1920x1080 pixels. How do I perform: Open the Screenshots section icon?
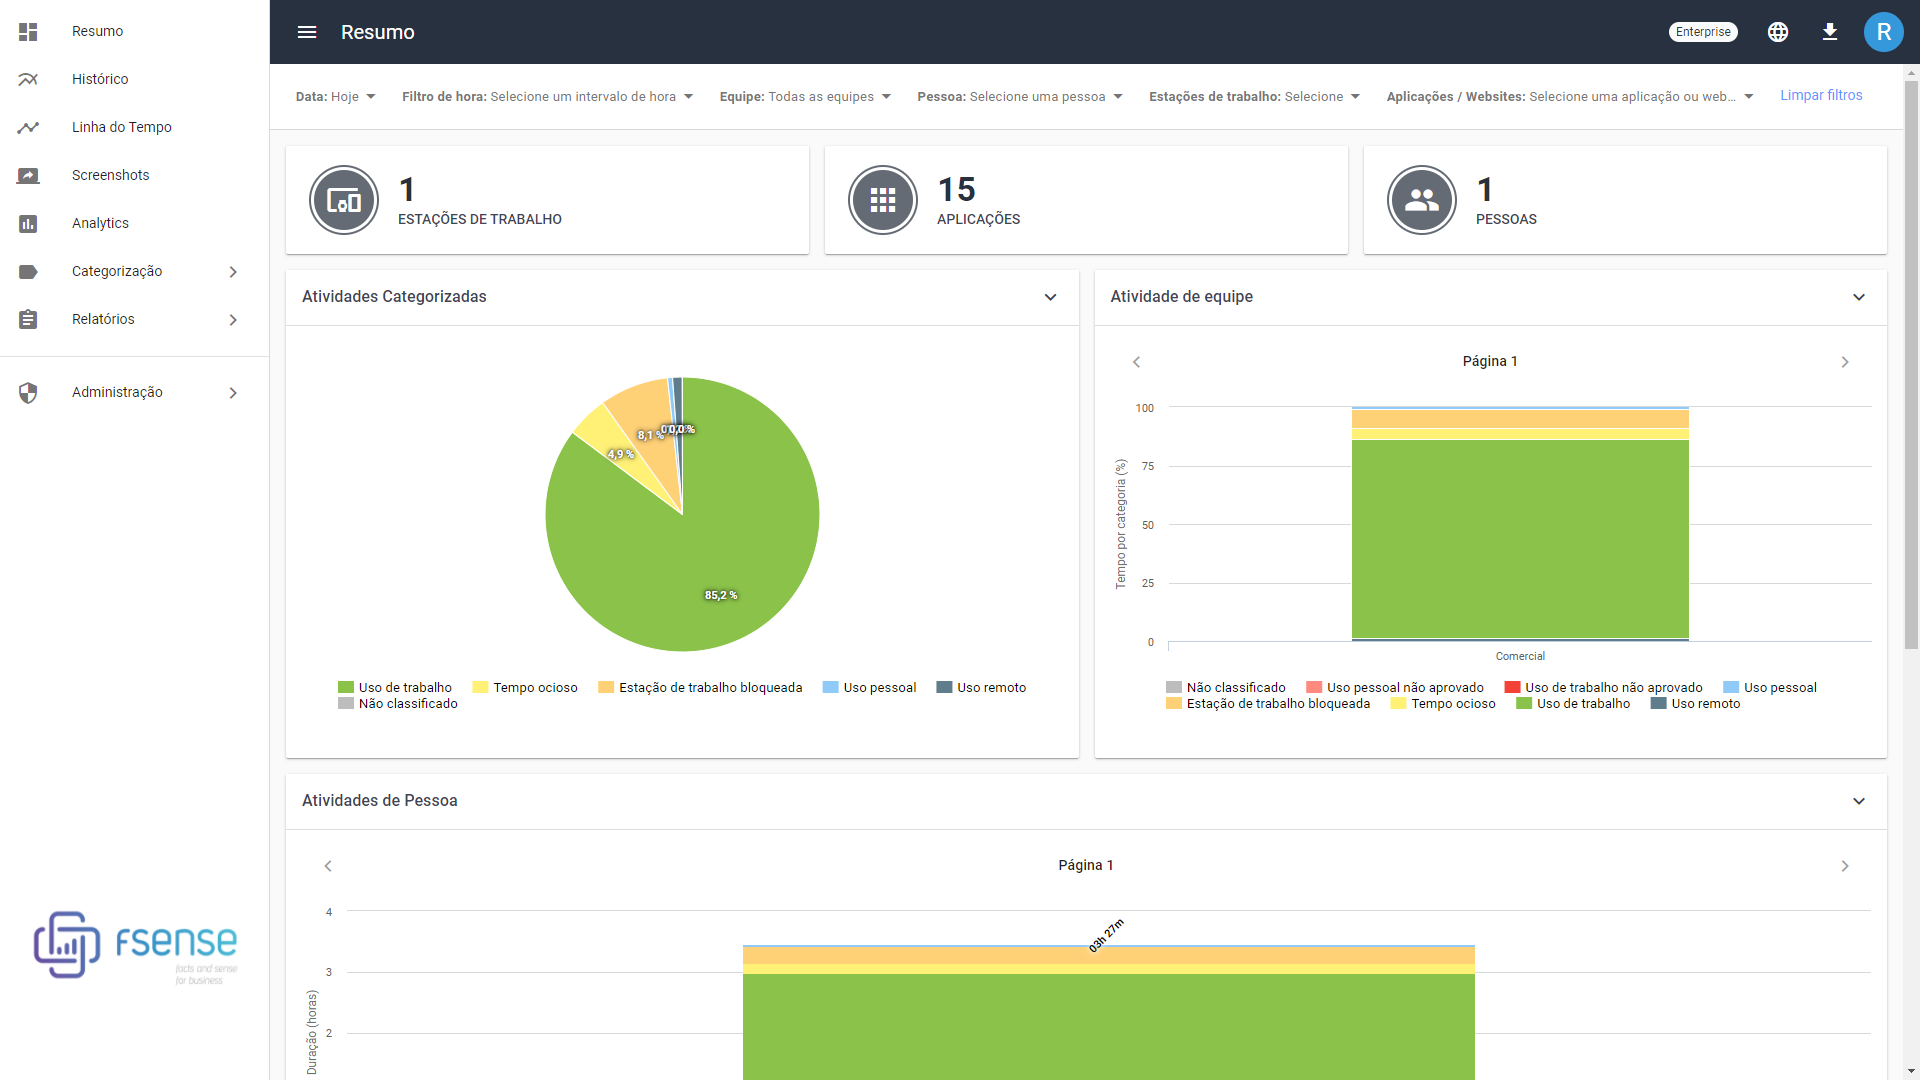[28, 175]
